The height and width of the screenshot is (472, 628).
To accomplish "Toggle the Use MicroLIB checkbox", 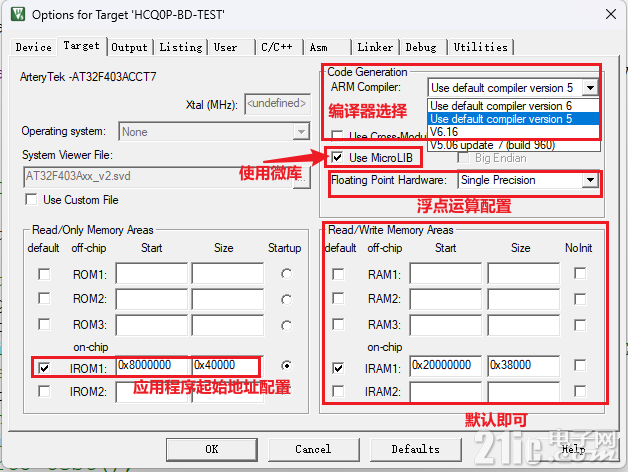I will [x=338, y=157].
